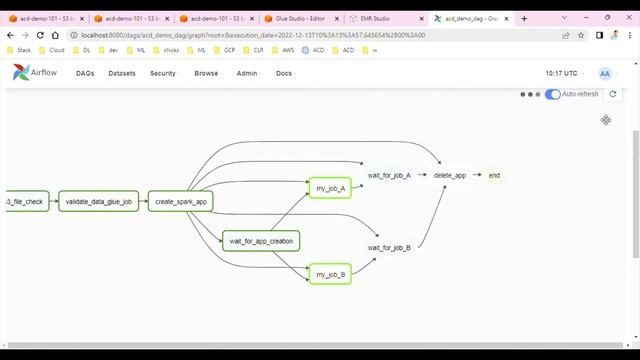
Task: Expand the Security dropdown menu
Action: coord(164,73)
